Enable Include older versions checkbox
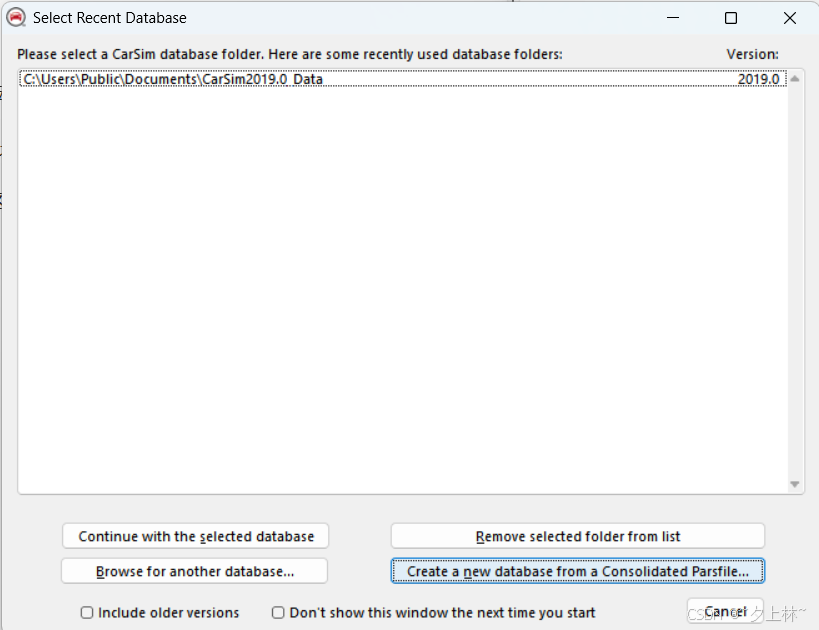The image size is (819, 630). click(87, 612)
